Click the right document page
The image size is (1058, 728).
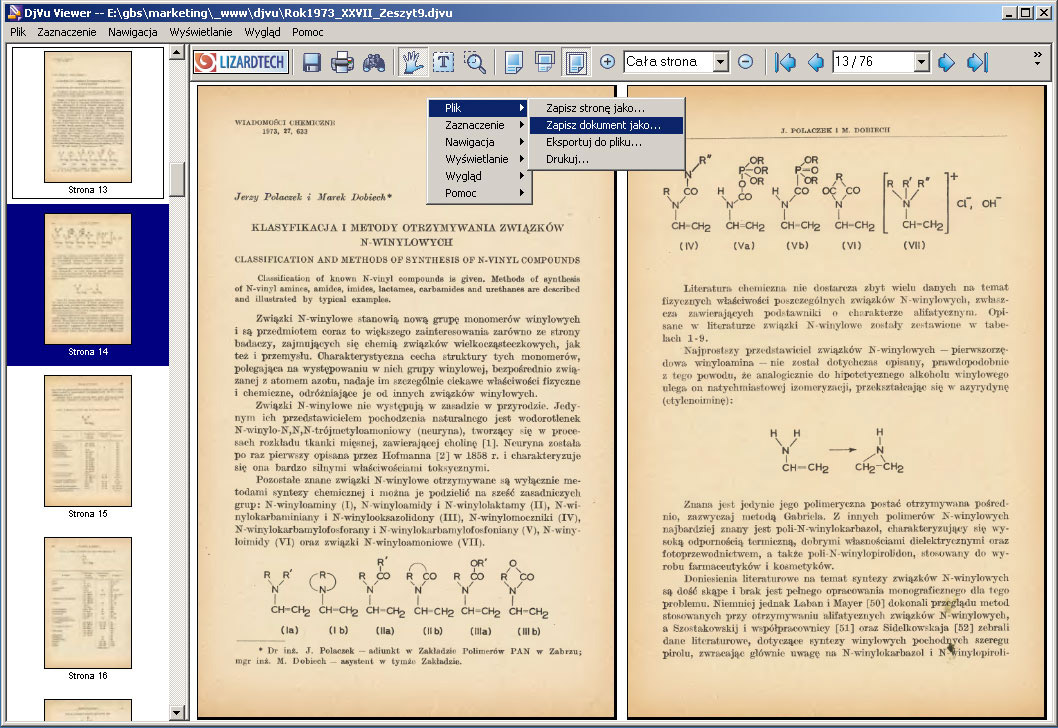[x=837, y=402]
